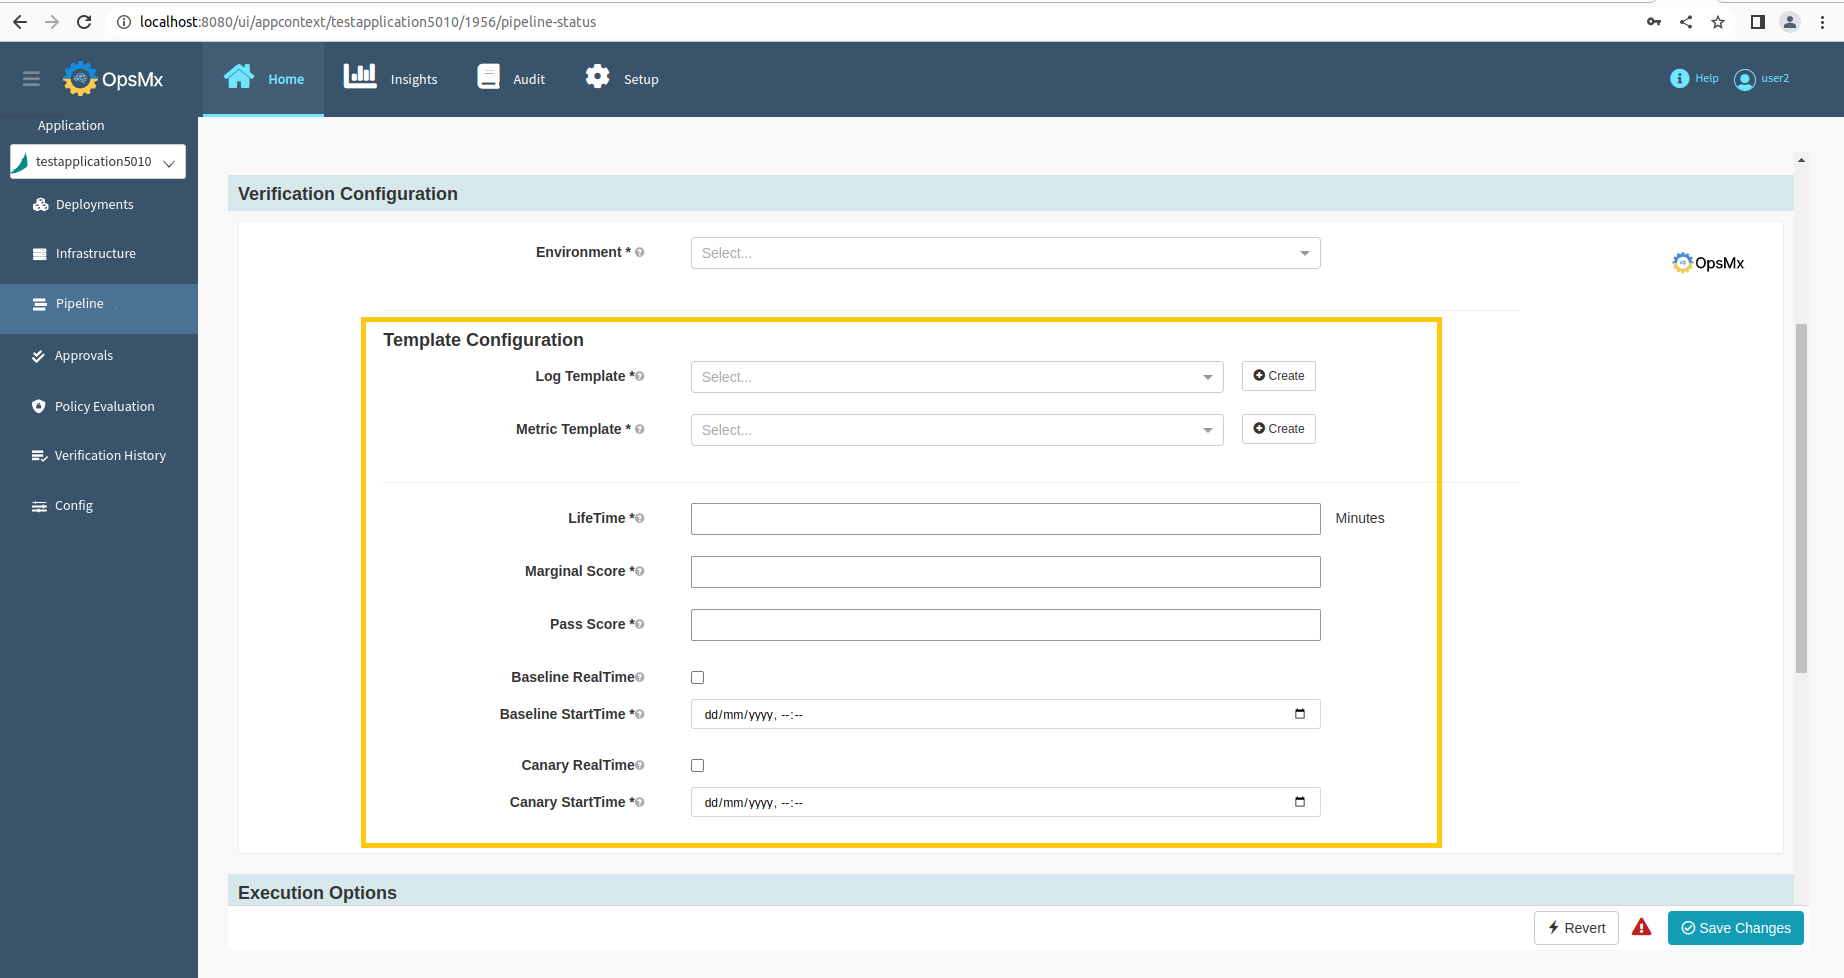
Task: Click the hamburger menu icon beside OpsMx logo
Action: pos(31,79)
